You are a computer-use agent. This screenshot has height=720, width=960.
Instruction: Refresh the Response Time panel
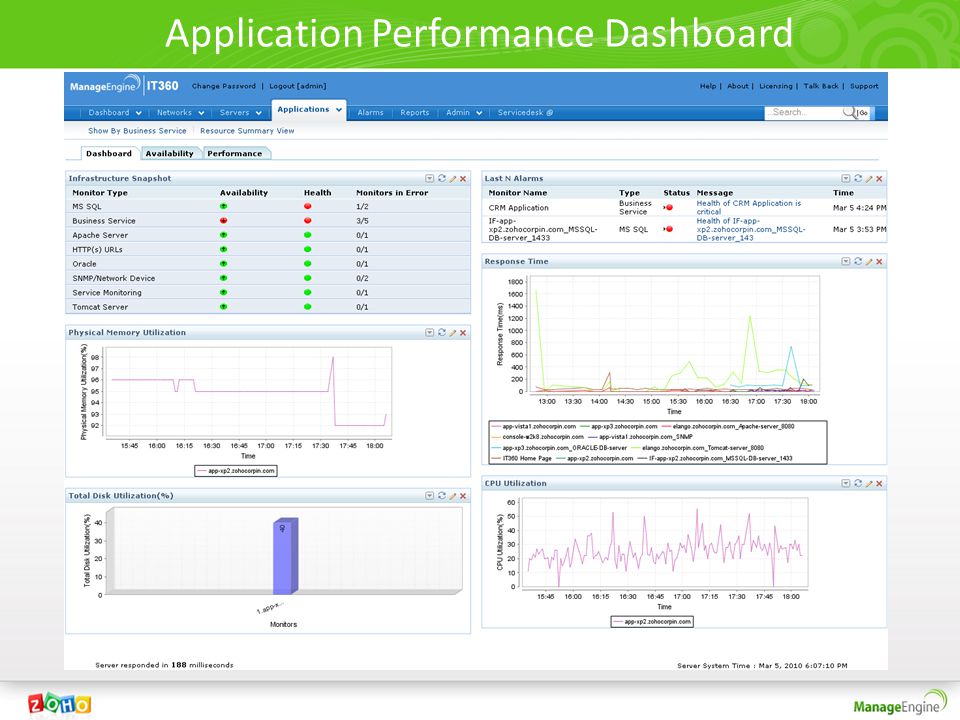coord(858,261)
